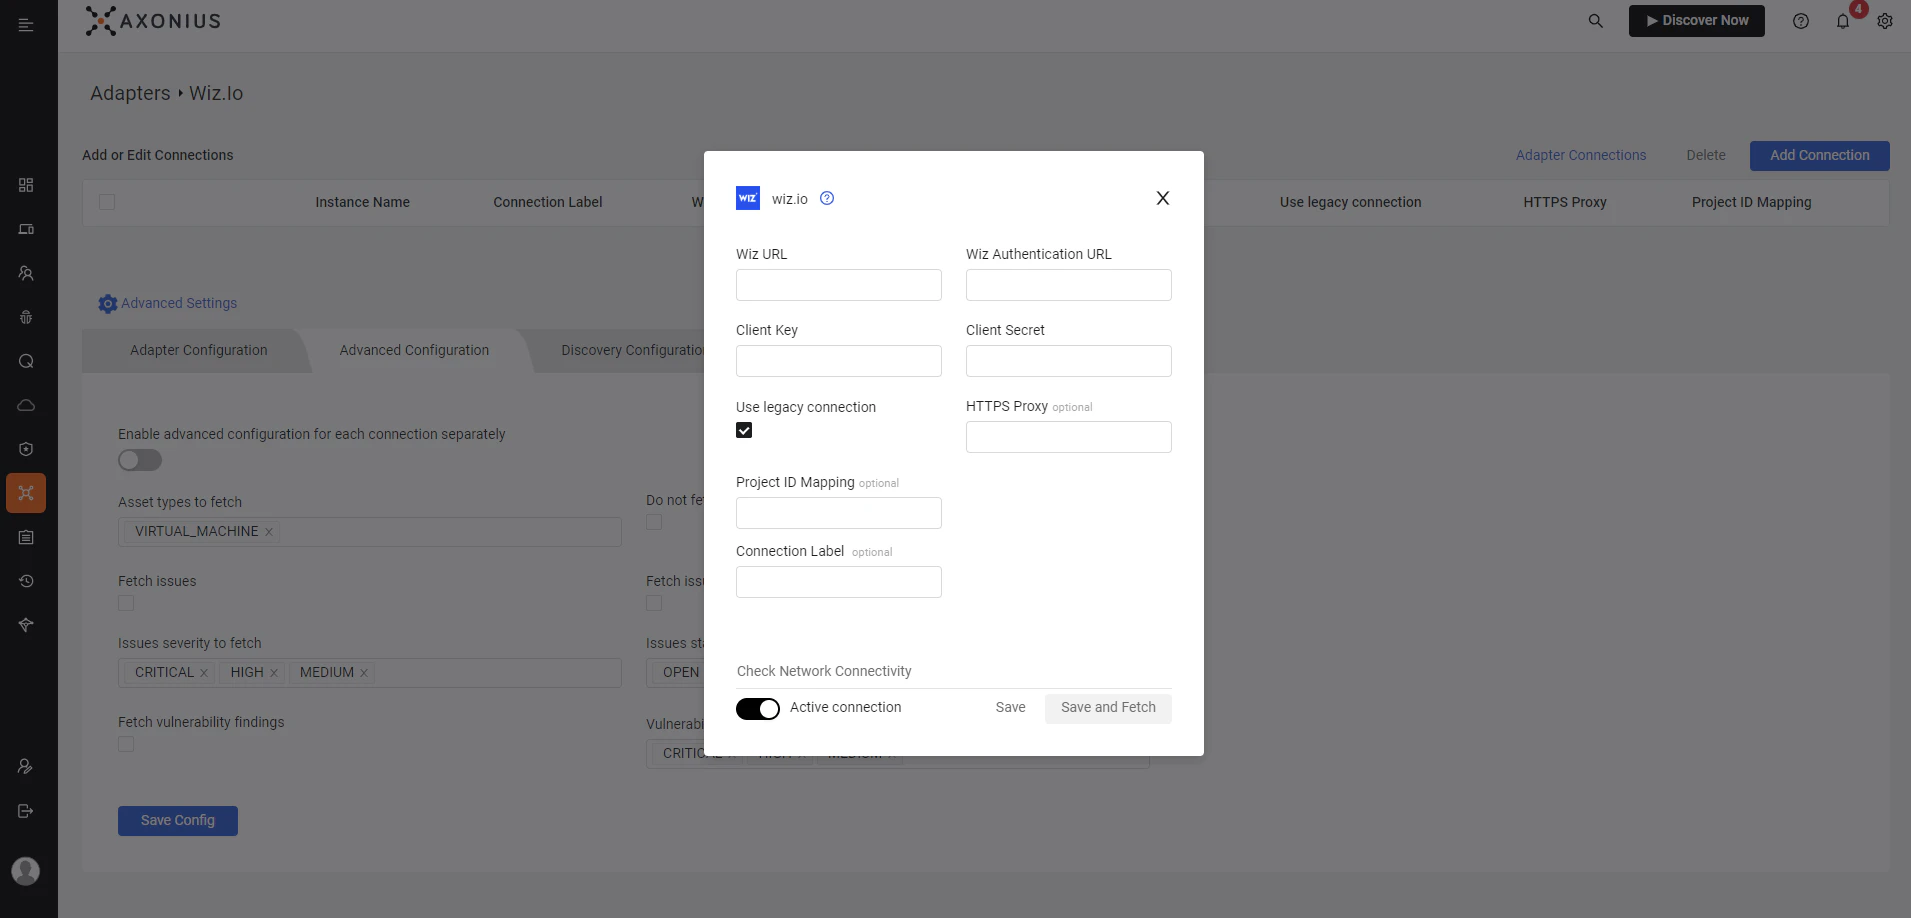
Task: Open the user avatar profile
Action: tap(26, 871)
